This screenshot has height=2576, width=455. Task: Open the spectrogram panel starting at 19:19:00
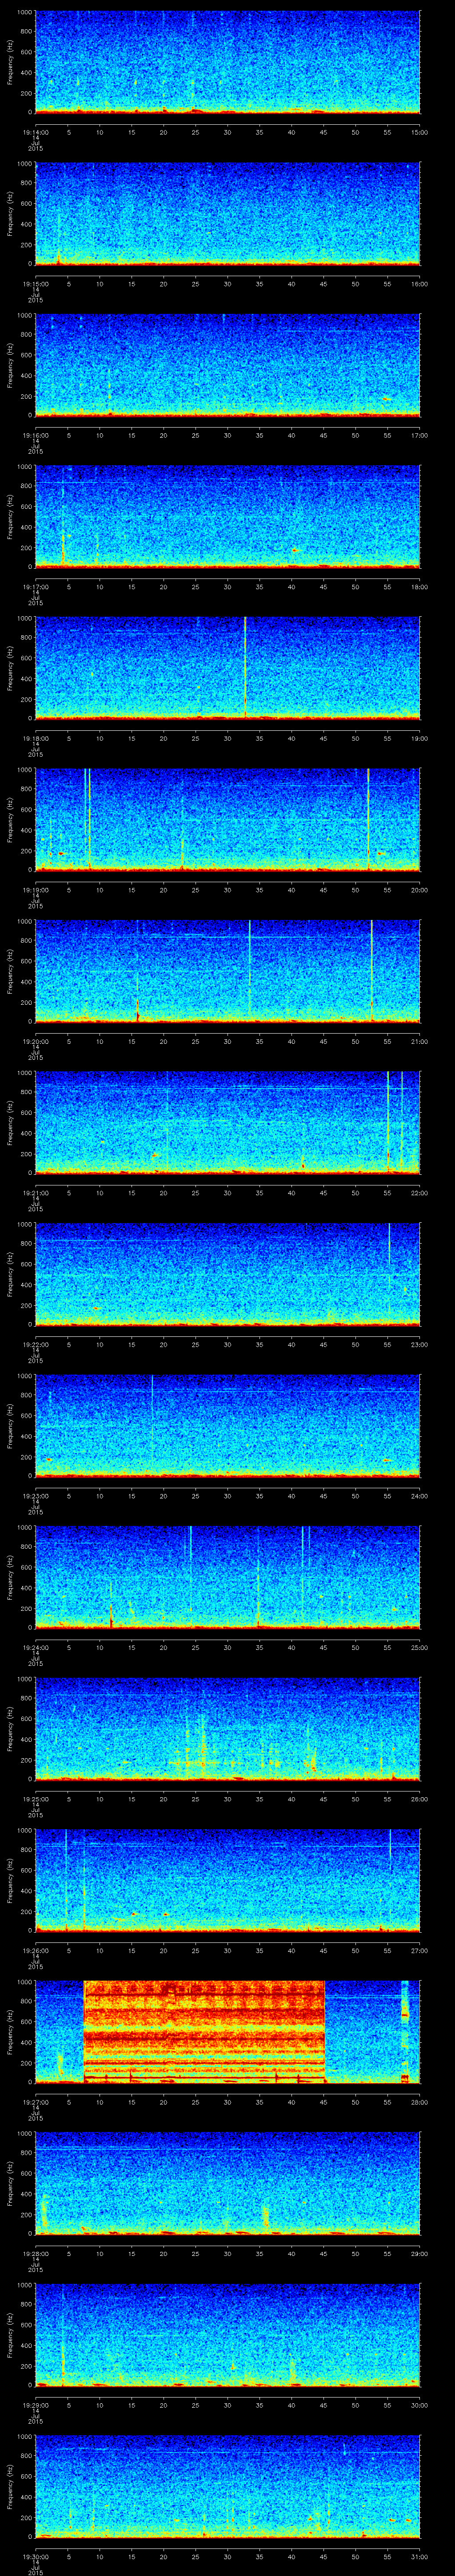coord(227,820)
